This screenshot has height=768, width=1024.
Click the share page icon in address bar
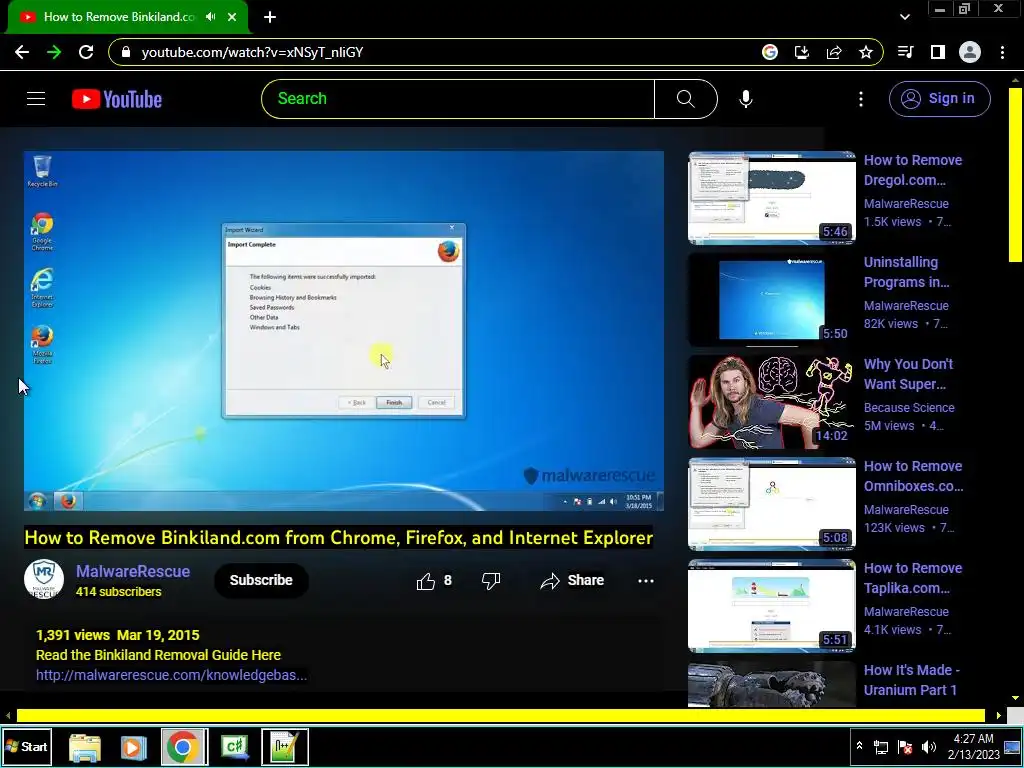(x=834, y=52)
